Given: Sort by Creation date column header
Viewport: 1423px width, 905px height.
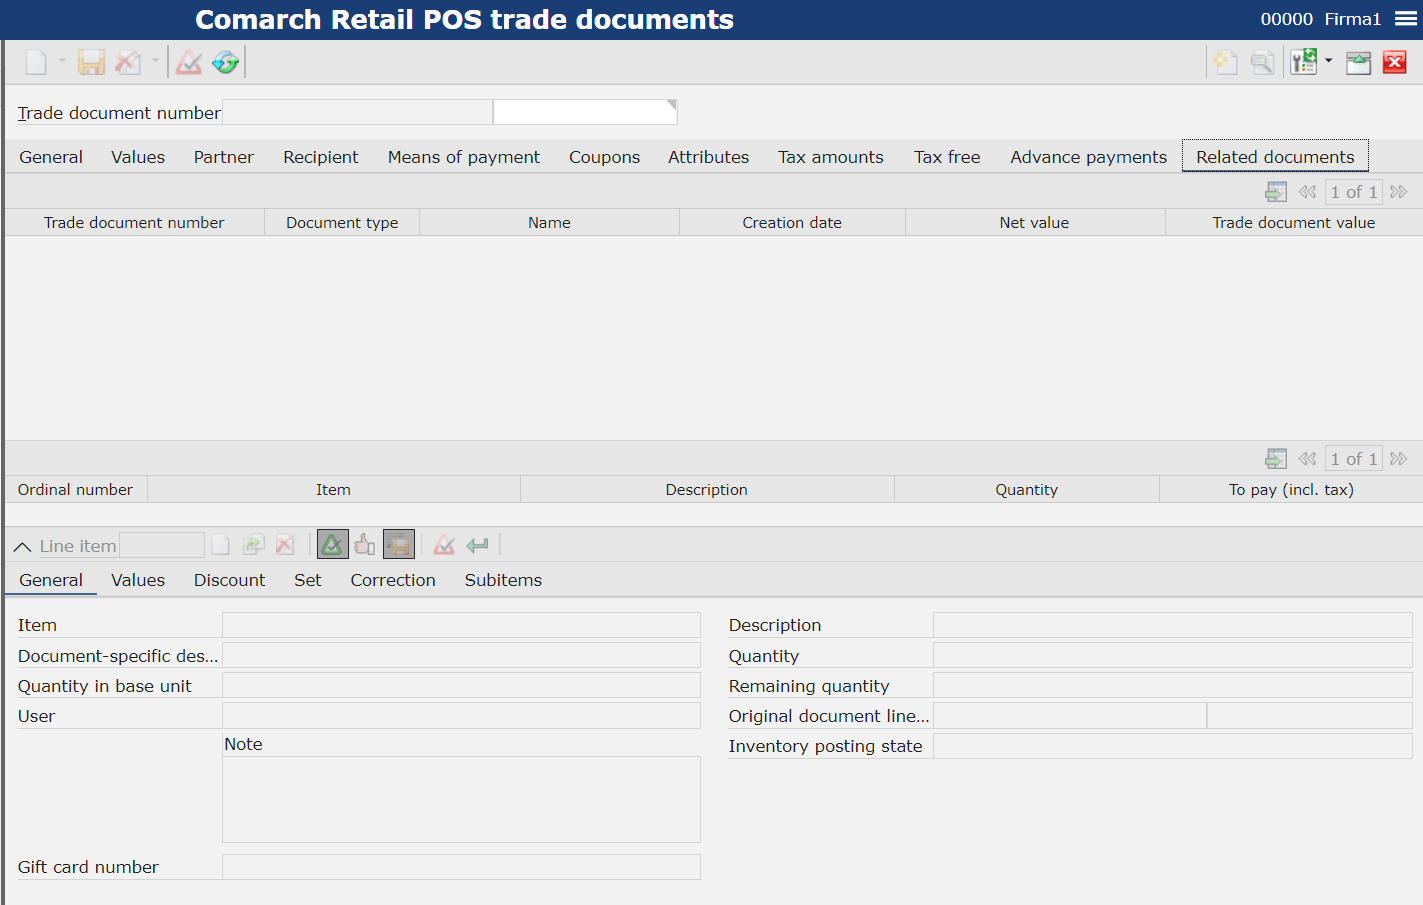Looking at the screenshot, I should 792,222.
